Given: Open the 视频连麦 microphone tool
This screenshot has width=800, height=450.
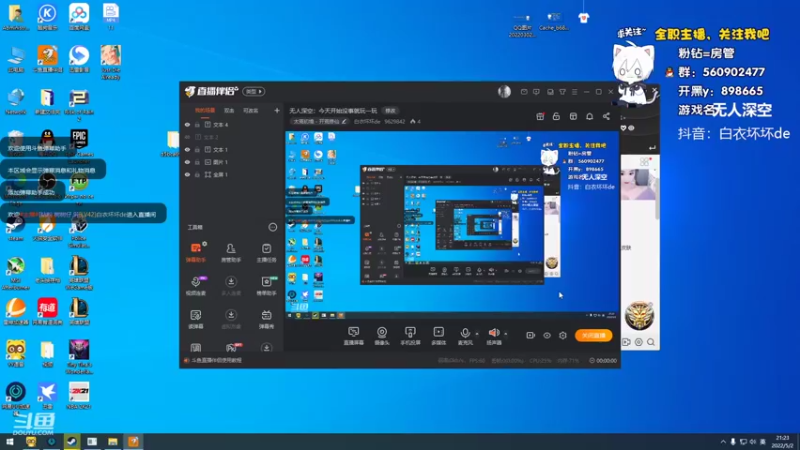Looking at the screenshot, I should 196,286.
